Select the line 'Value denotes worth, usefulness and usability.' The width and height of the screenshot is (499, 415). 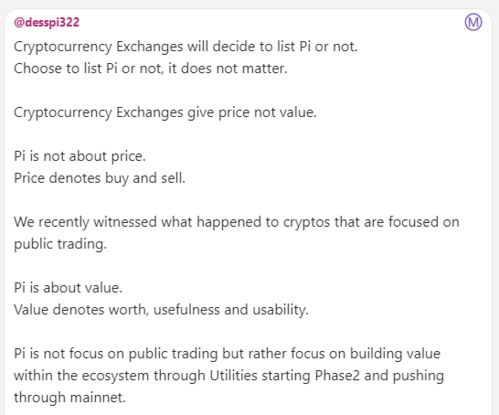coord(161,310)
